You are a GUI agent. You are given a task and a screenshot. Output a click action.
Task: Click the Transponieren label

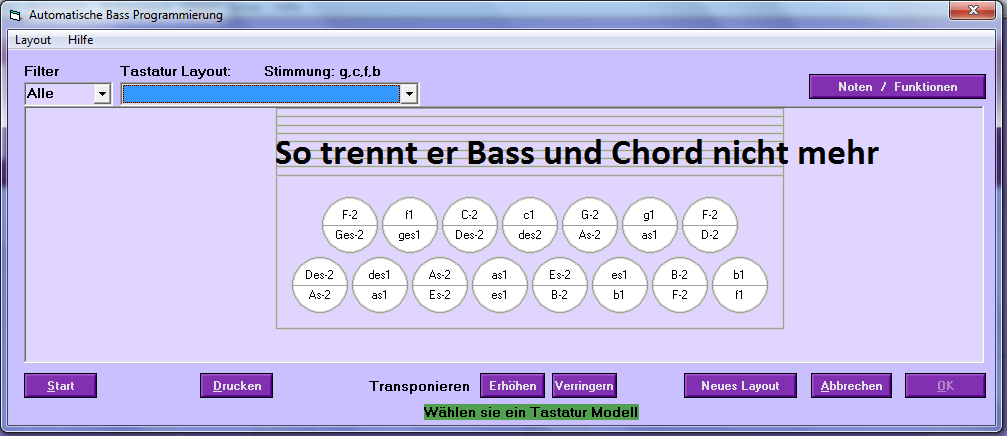pyautogui.click(x=419, y=387)
